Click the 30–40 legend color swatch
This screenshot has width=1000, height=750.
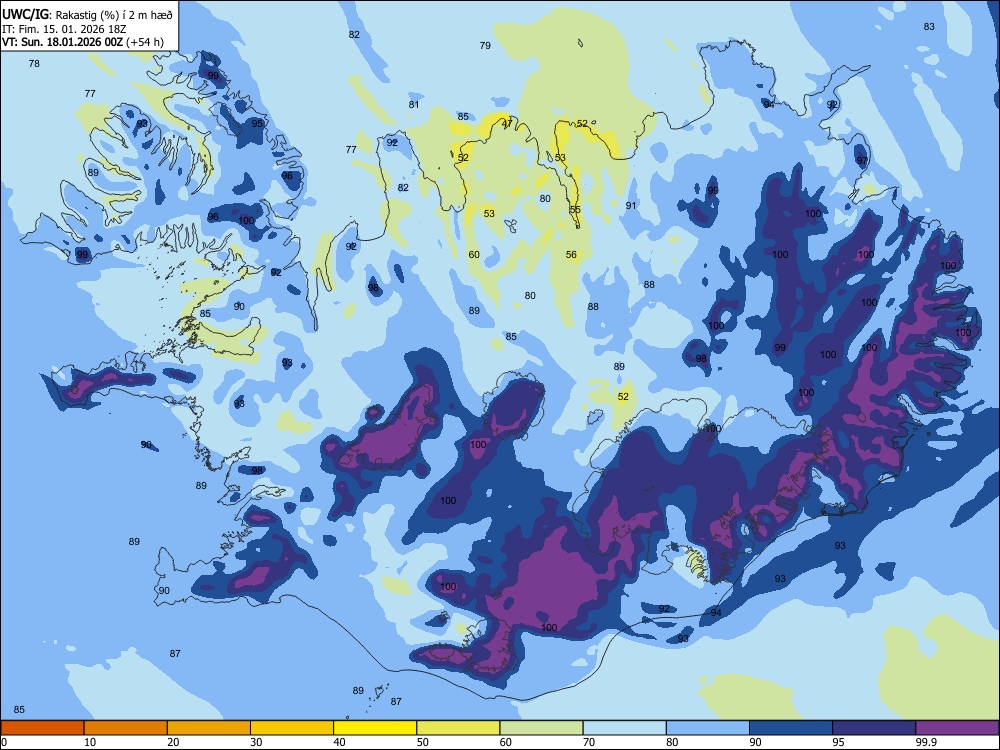coord(292,728)
